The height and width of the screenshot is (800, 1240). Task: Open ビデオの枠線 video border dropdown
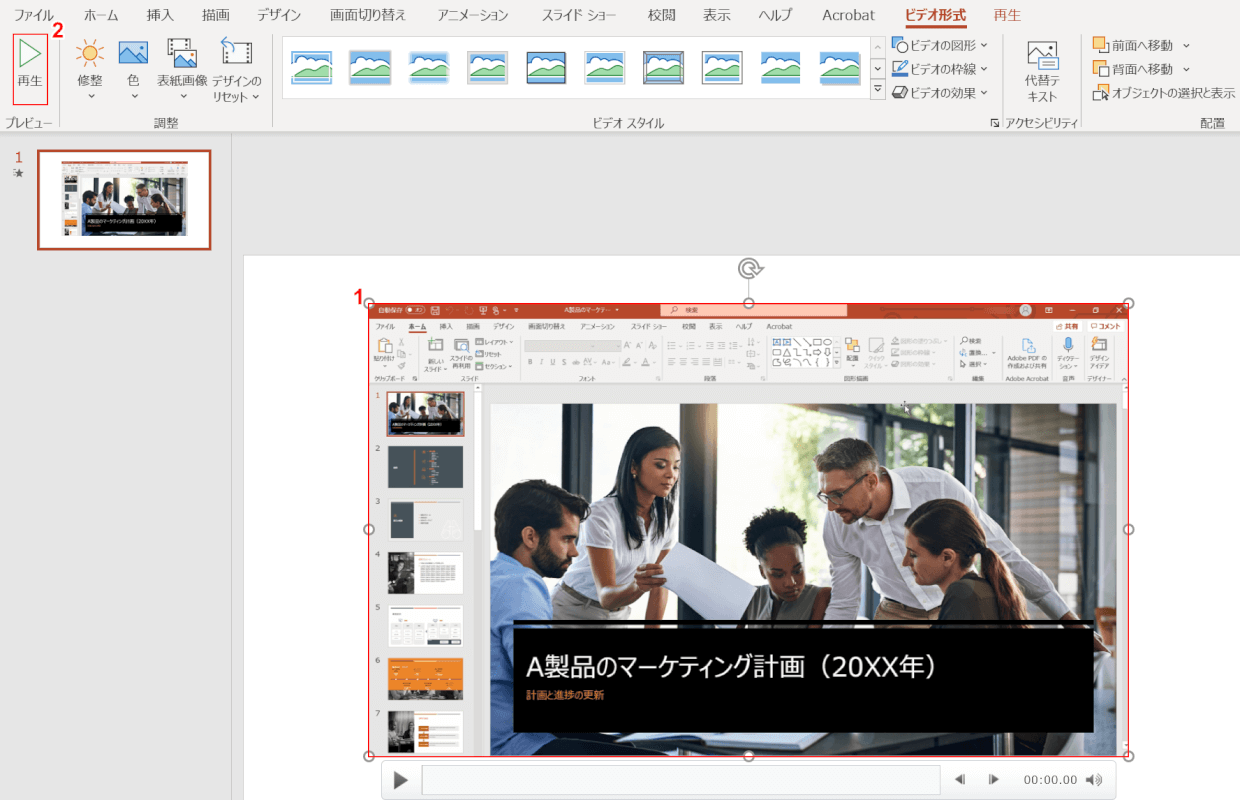[940, 69]
